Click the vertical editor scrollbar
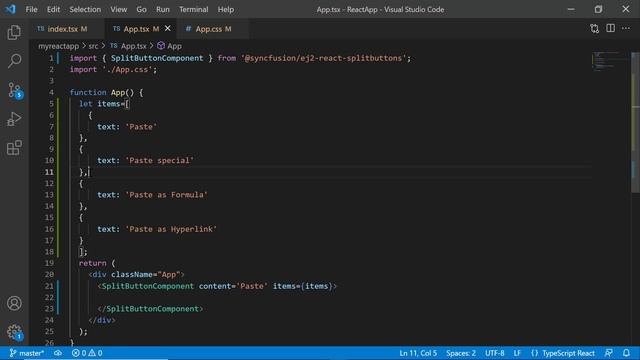Screen dimensions: 640x360 pyautogui.click(x=635, y=122)
